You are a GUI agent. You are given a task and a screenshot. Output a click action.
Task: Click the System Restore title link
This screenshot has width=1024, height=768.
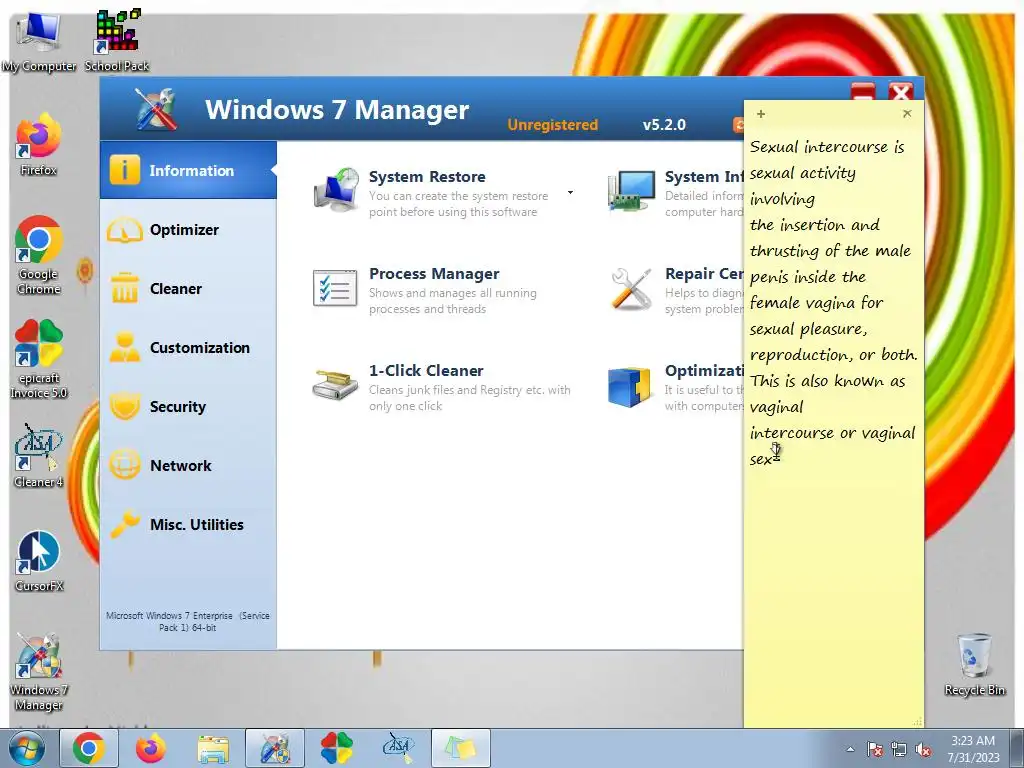(427, 176)
